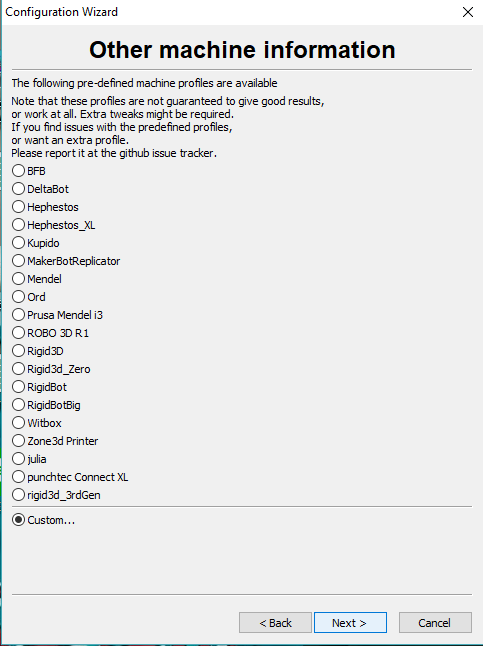The height and width of the screenshot is (646, 483).
Task: Continue with the Next > button
Action: pos(350,623)
